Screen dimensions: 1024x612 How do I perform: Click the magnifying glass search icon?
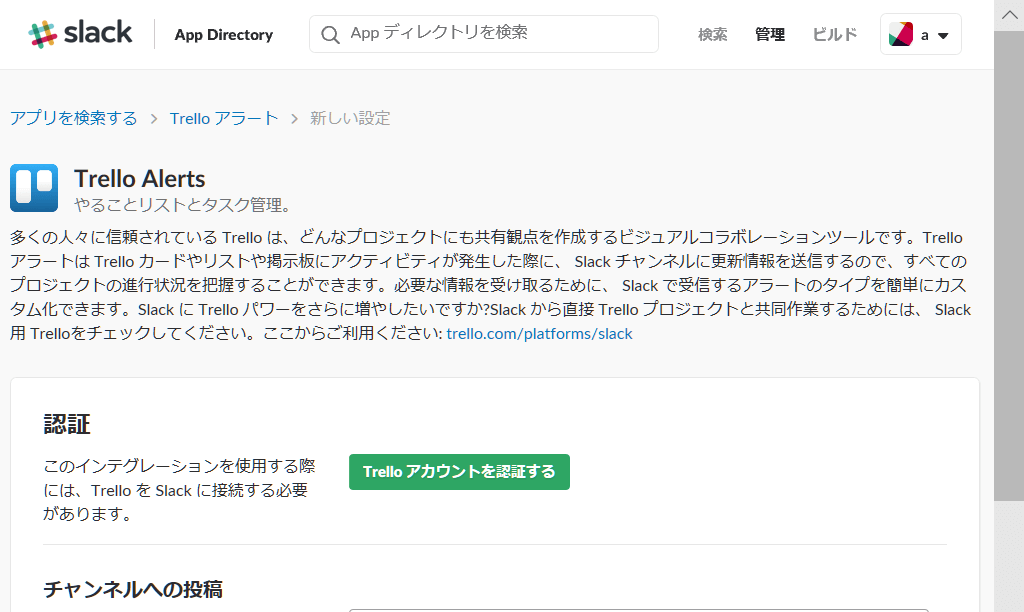click(x=330, y=35)
